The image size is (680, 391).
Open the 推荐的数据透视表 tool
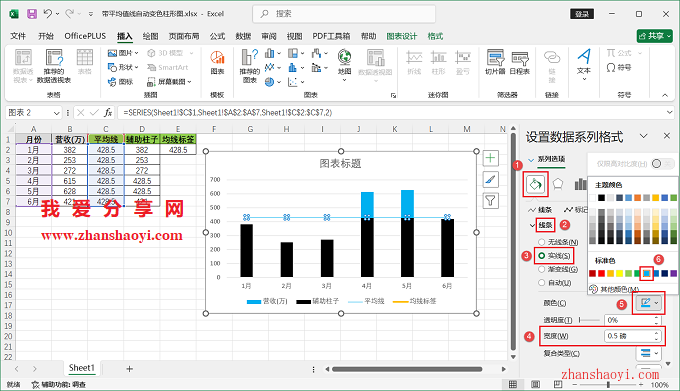[x=54, y=66]
